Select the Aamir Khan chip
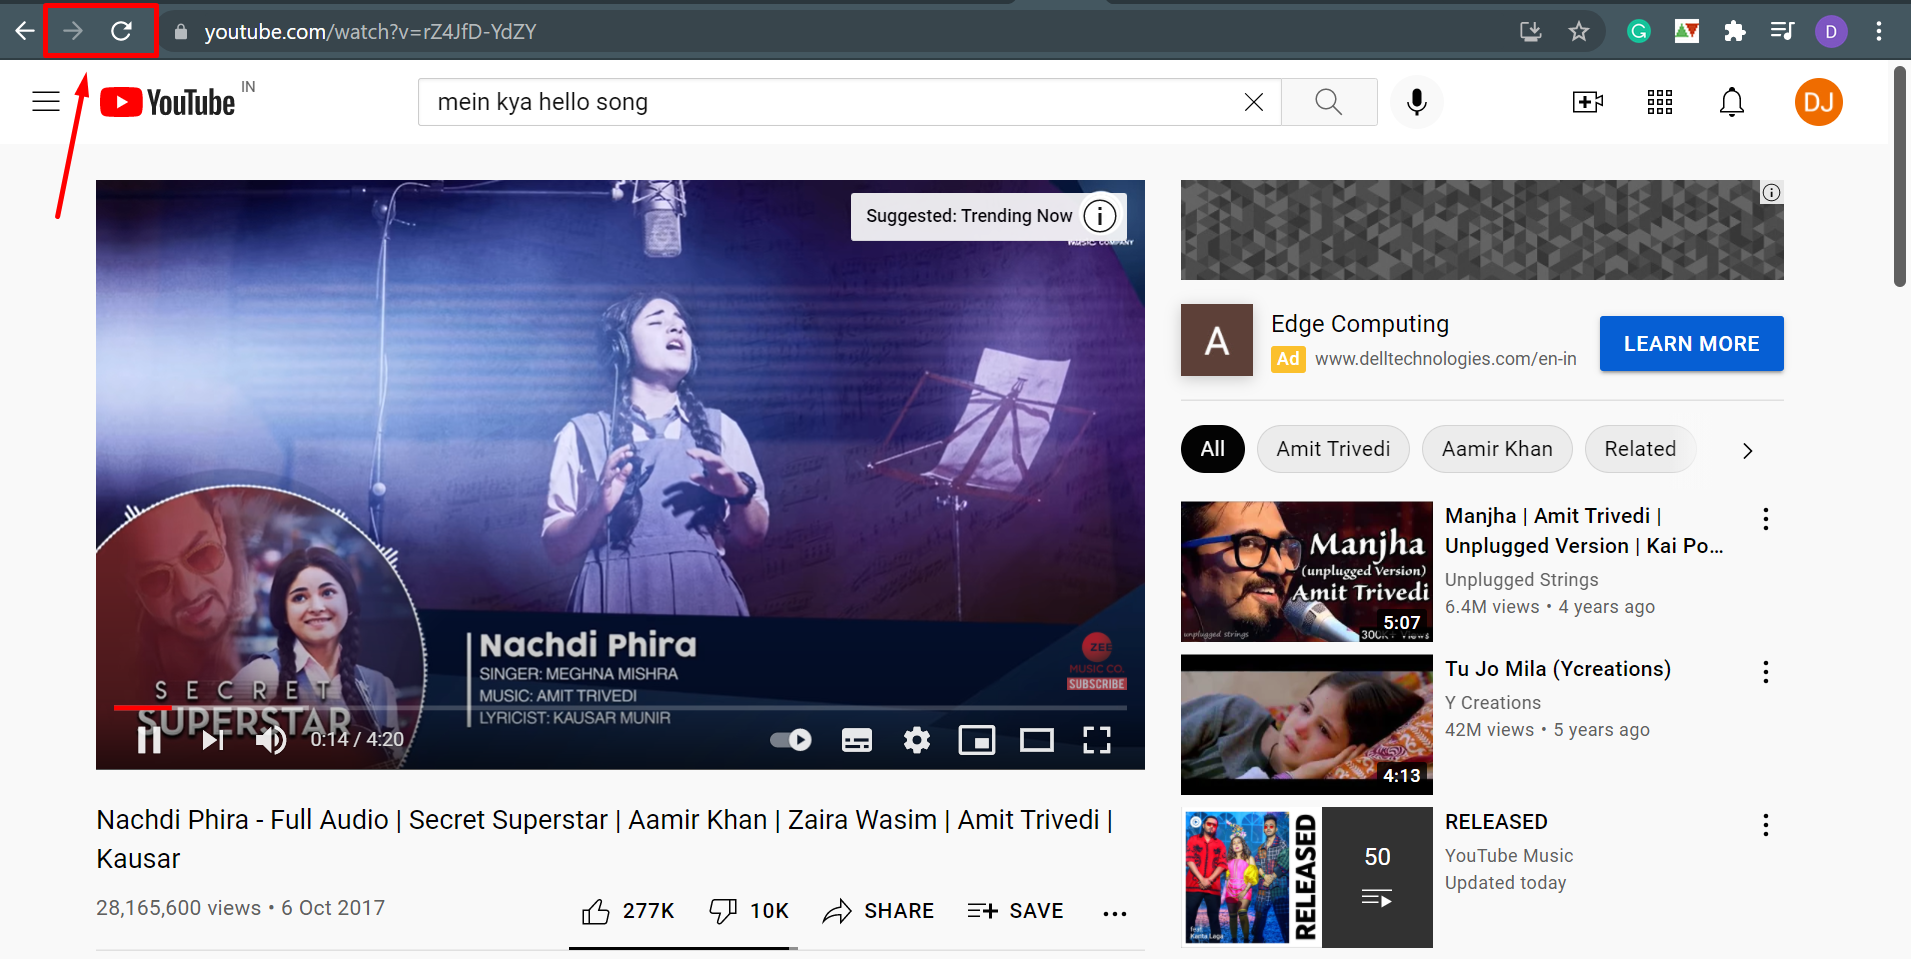The height and width of the screenshot is (959, 1911). click(1497, 449)
